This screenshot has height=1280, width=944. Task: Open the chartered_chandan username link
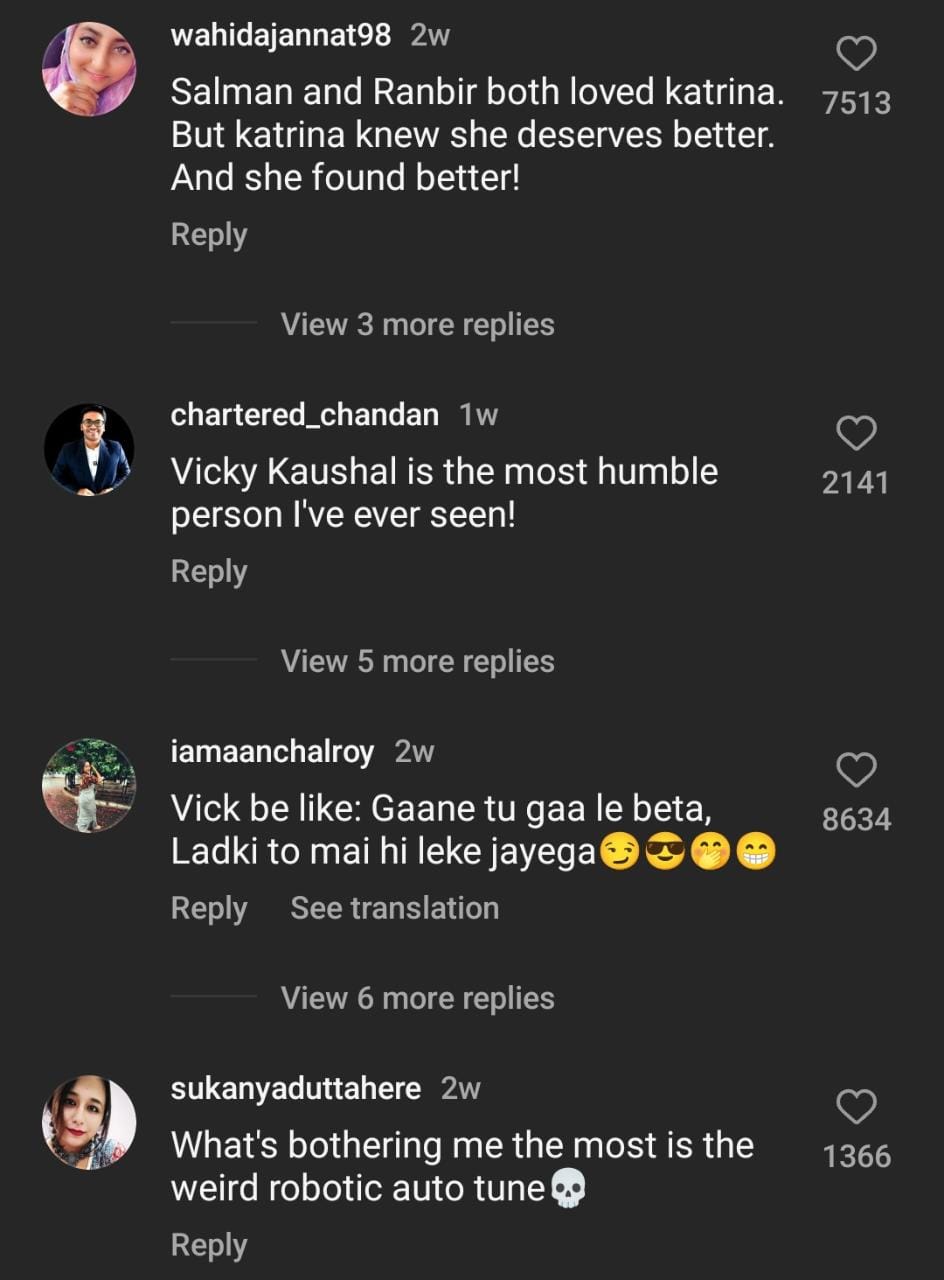tap(304, 415)
